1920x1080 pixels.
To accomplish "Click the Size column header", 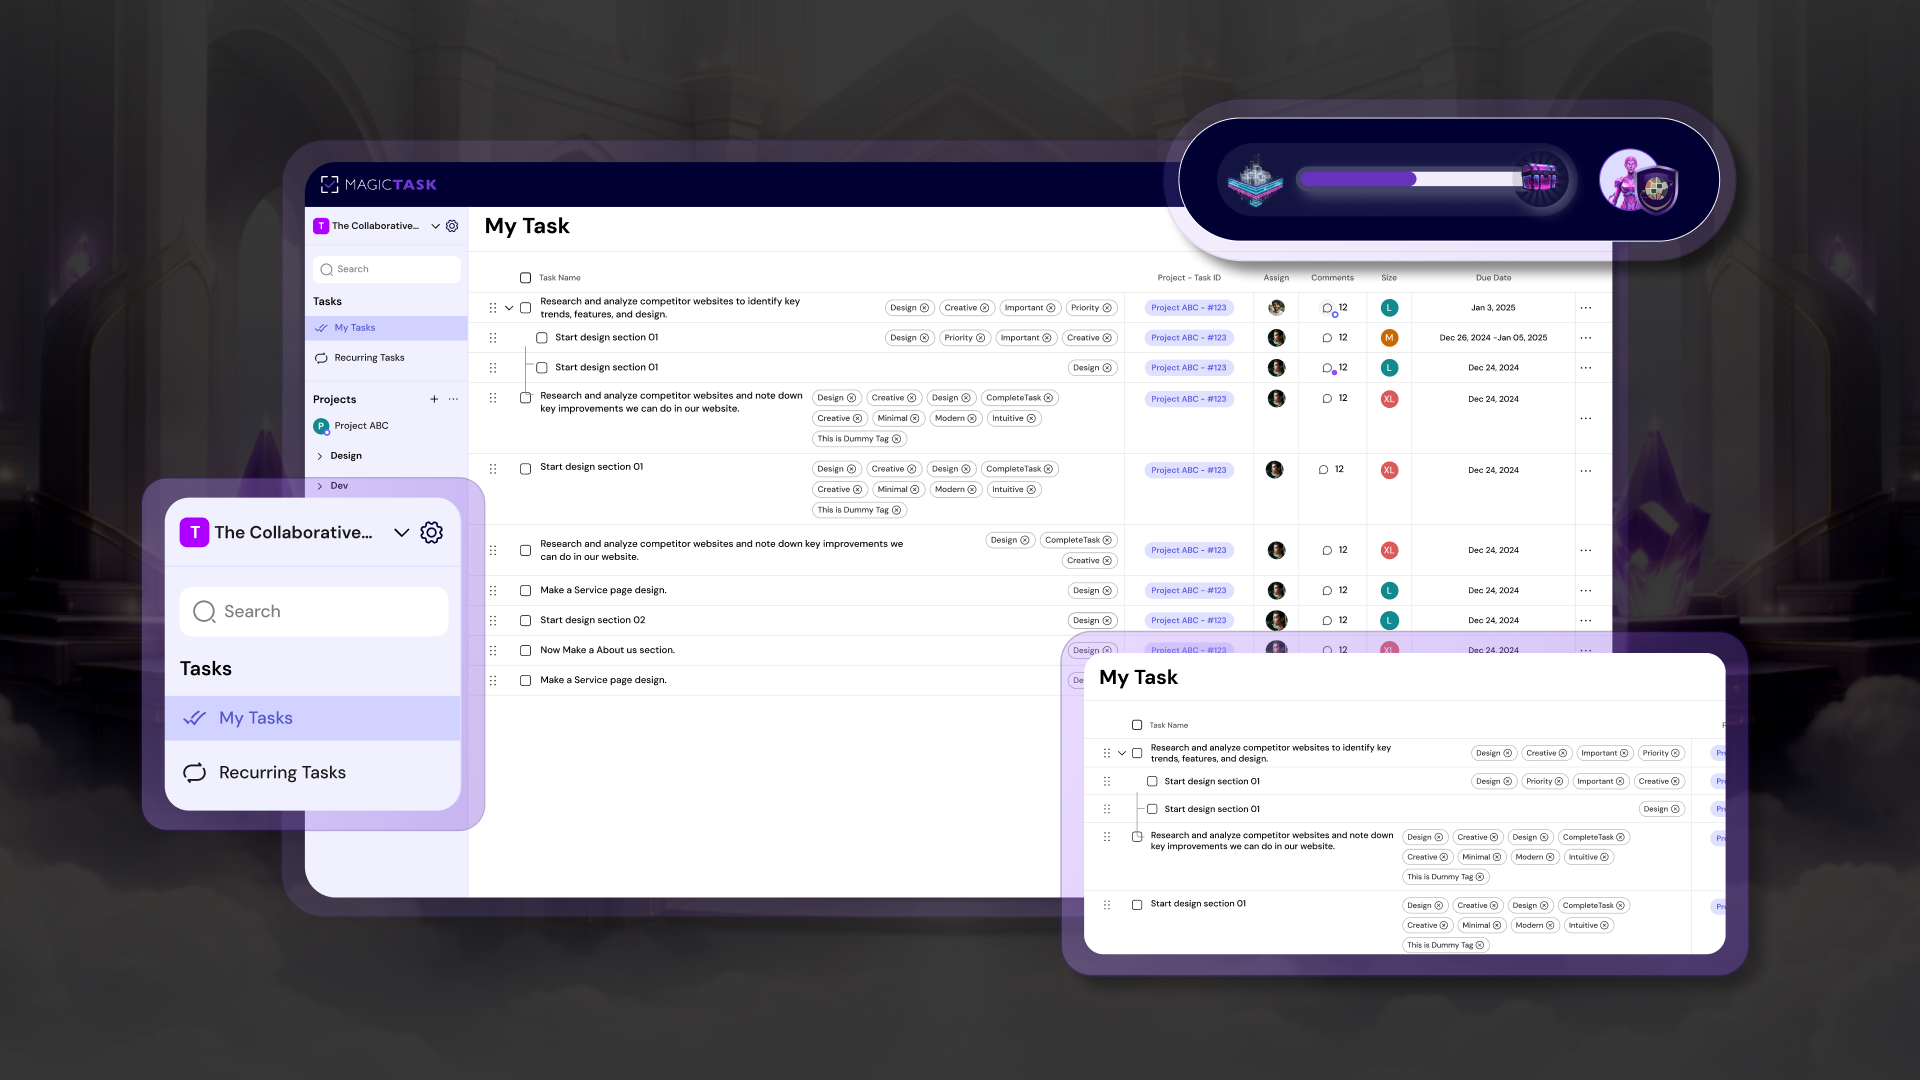I will point(1389,278).
